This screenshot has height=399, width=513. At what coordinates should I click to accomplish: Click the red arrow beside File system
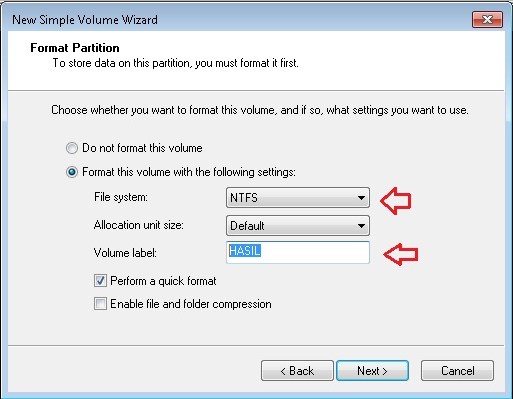point(396,200)
